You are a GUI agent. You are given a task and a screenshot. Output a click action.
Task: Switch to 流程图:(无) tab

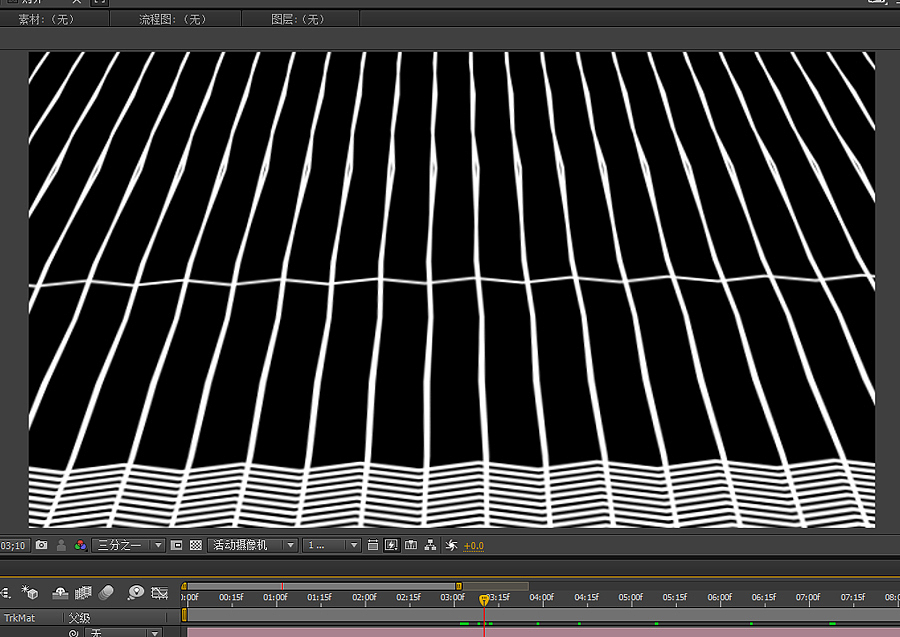pyautogui.click(x=173, y=19)
